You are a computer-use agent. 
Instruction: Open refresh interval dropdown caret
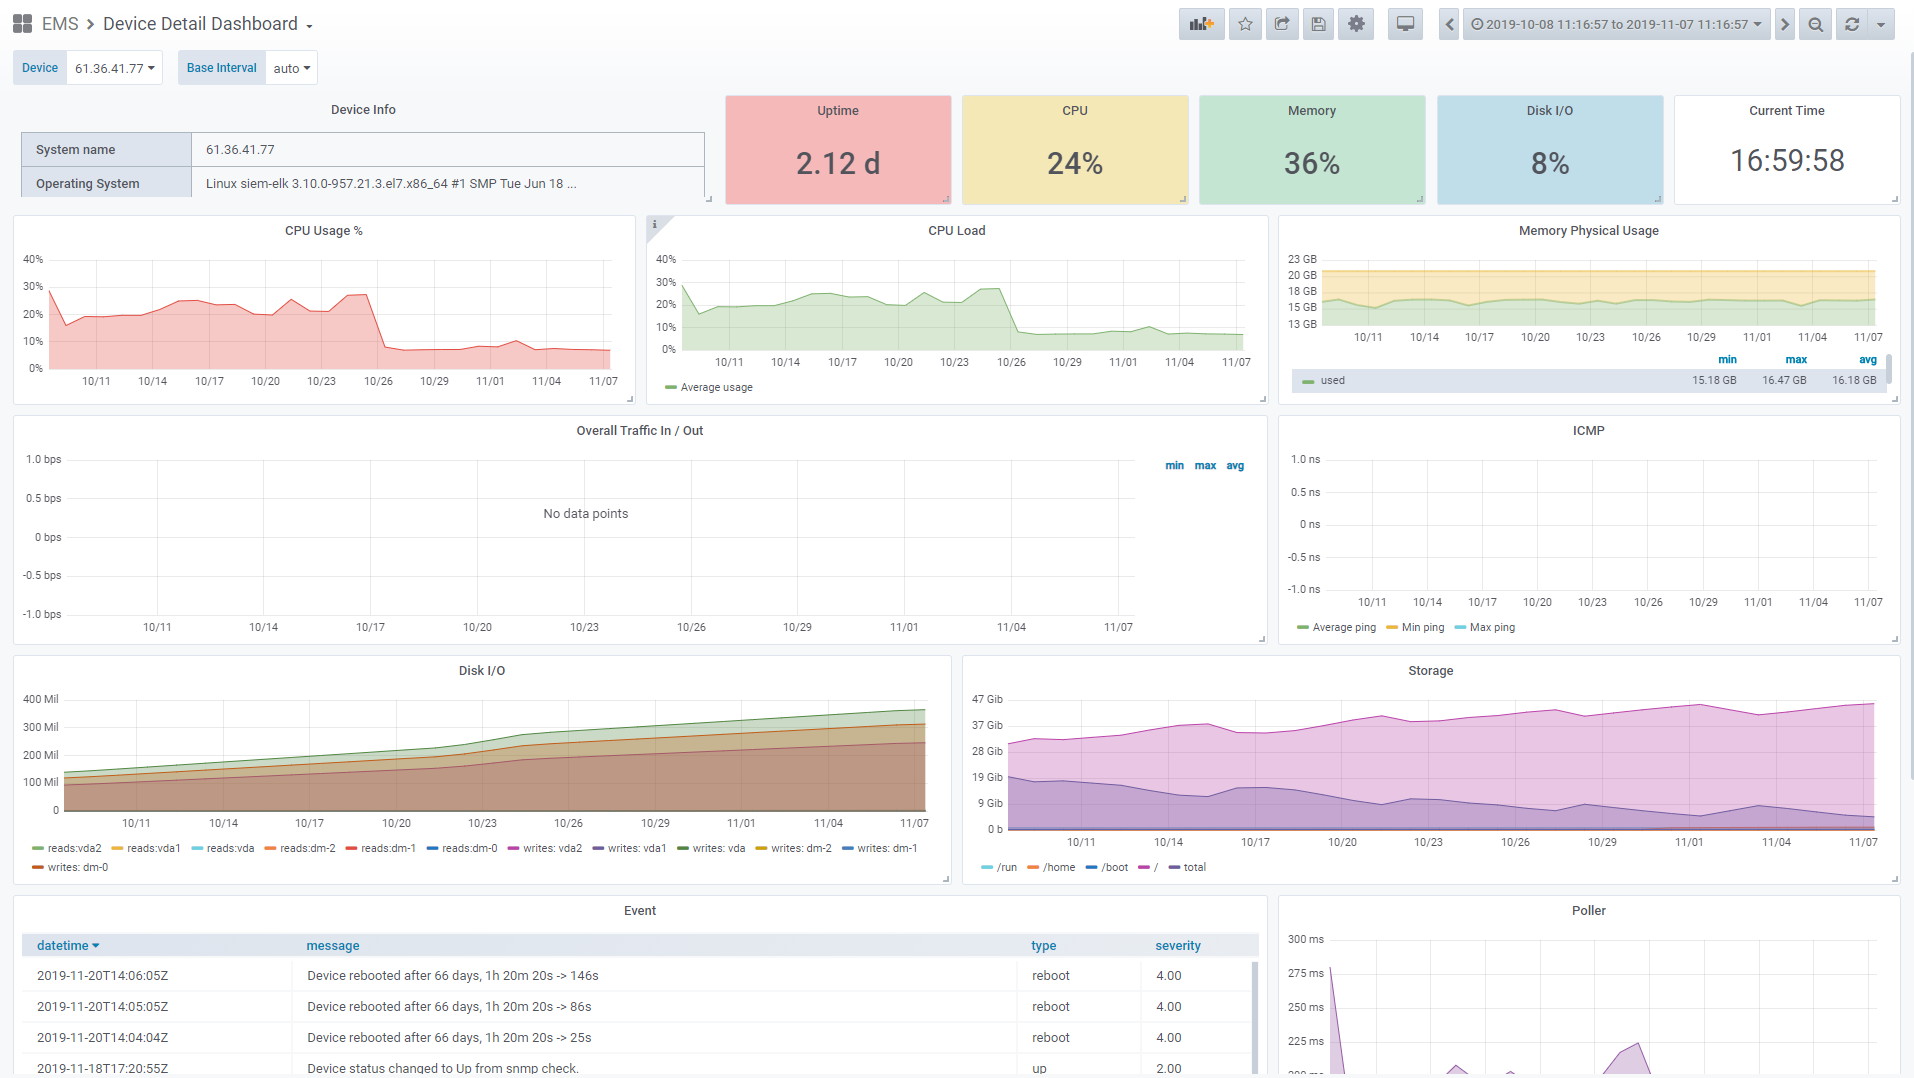1881,24
